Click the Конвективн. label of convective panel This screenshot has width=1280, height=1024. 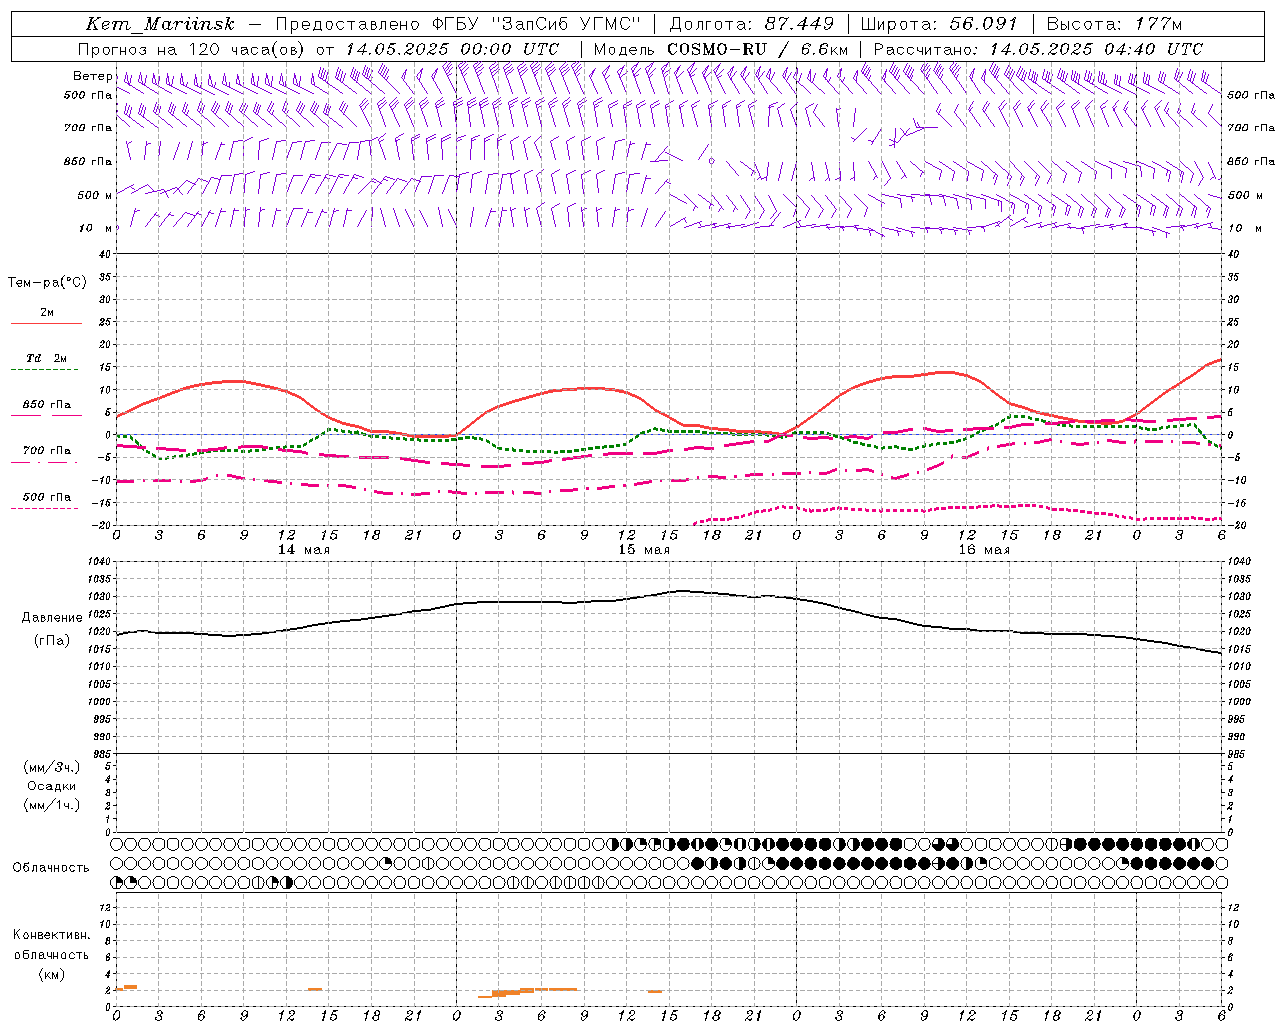pos(51,935)
